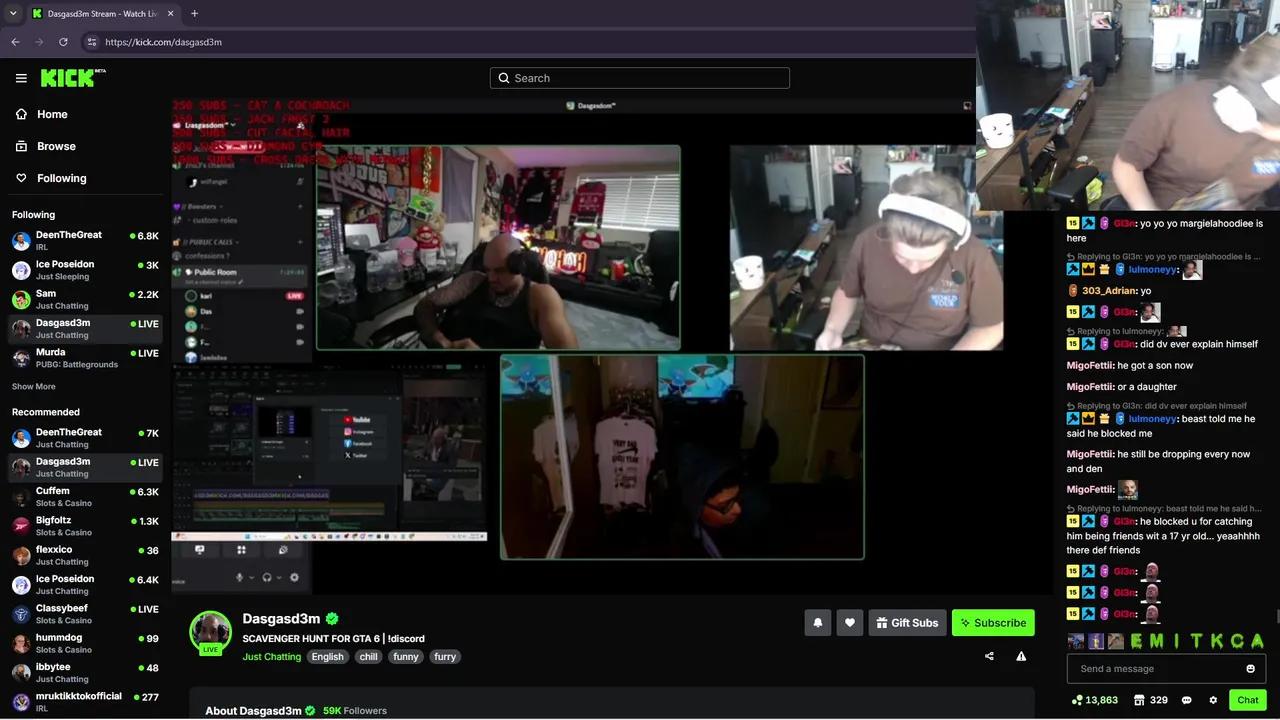Click the Dasgasd3m streamer avatar with LIVE badge
1280x720 pixels.
[210, 633]
